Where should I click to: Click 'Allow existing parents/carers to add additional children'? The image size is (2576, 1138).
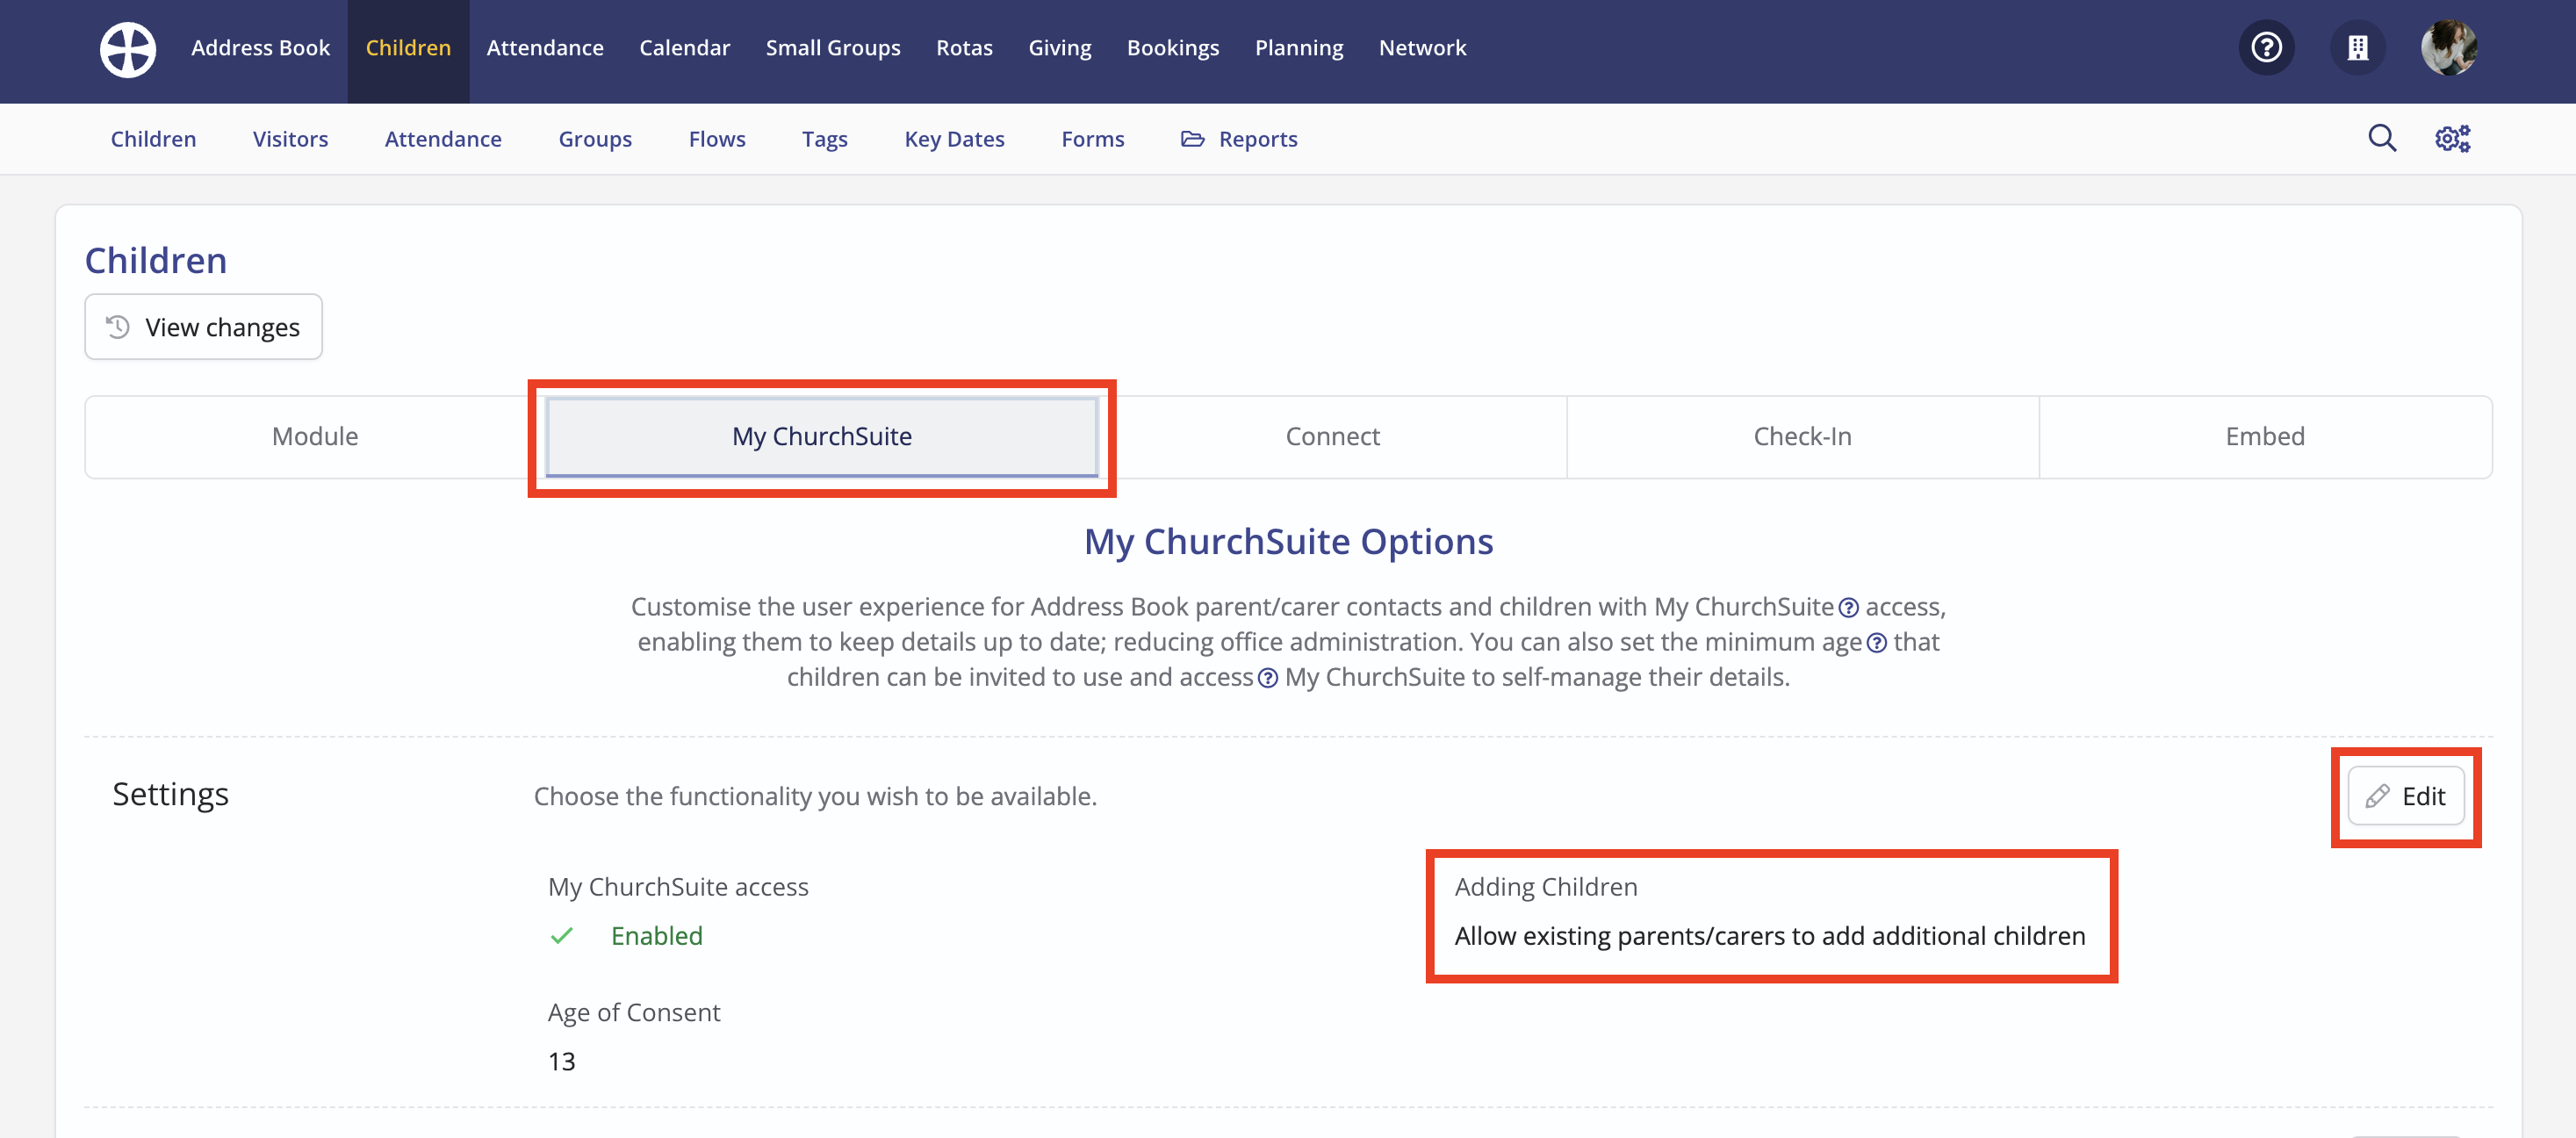tap(1770, 936)
